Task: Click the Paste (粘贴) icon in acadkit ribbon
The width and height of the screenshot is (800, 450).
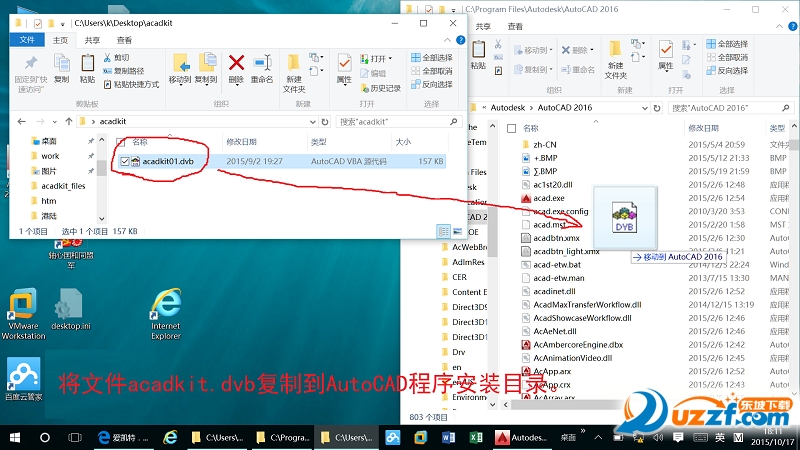Action: point(87,68)
